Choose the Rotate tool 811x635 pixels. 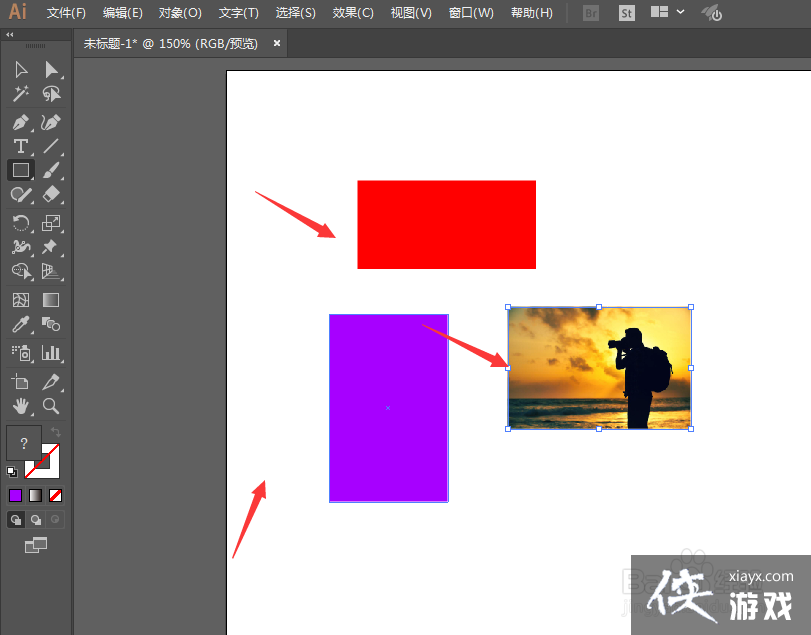point(20,223)
